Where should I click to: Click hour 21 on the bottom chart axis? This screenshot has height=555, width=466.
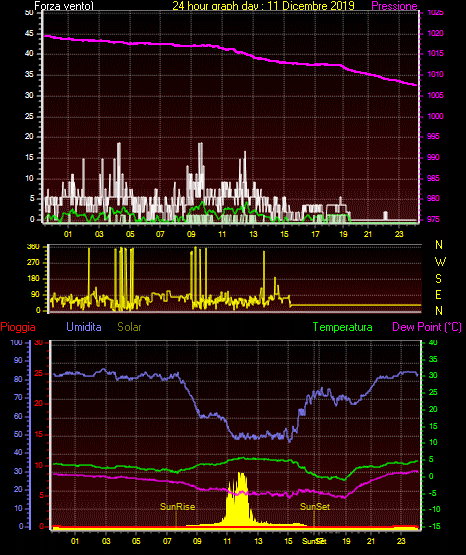click(x=371, y=541)
